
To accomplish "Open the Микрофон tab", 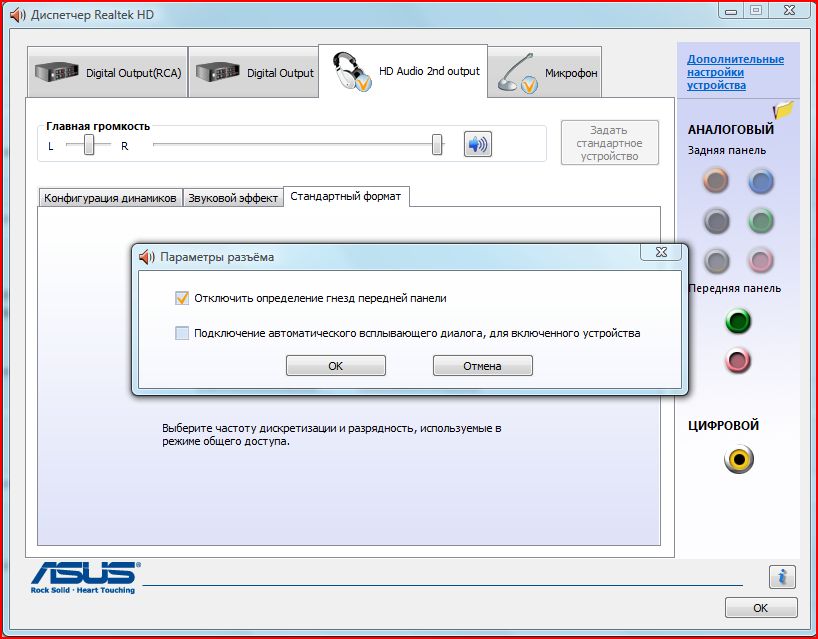I will click(545, 72).
